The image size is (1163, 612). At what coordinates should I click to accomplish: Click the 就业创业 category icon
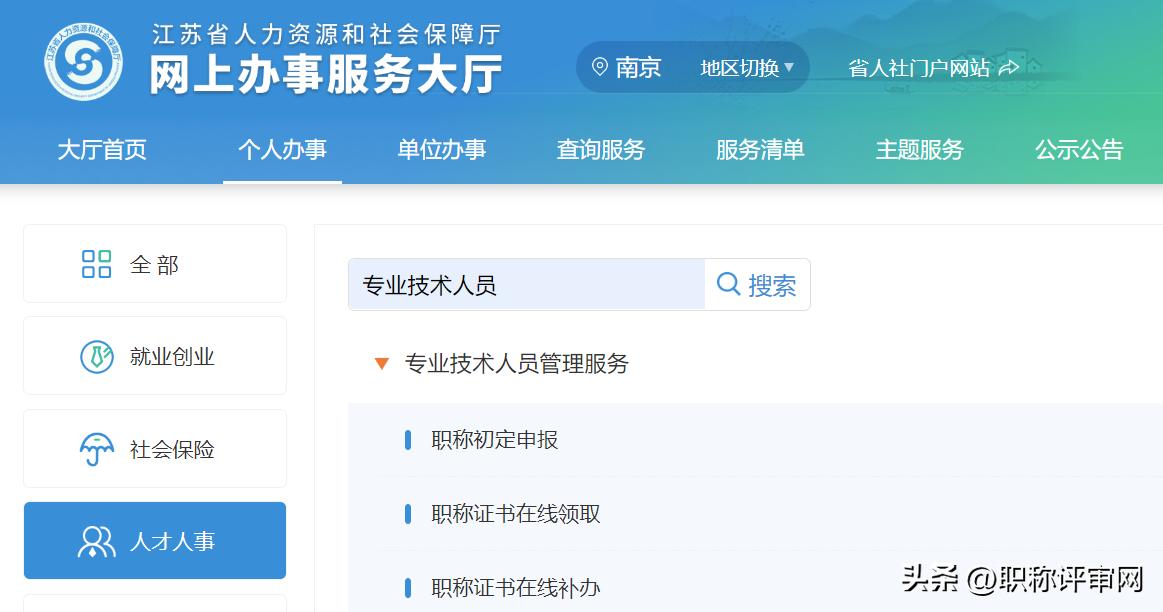coord(96,355)
